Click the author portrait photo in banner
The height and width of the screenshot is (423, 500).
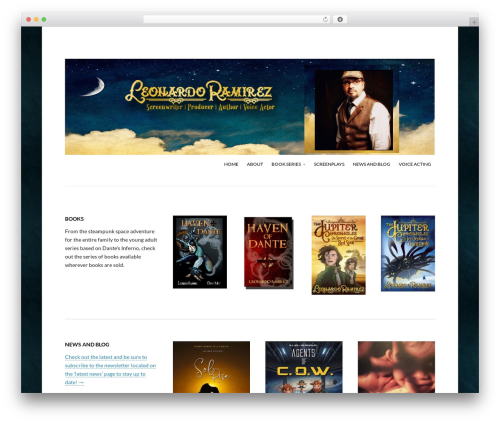(354, 110)
